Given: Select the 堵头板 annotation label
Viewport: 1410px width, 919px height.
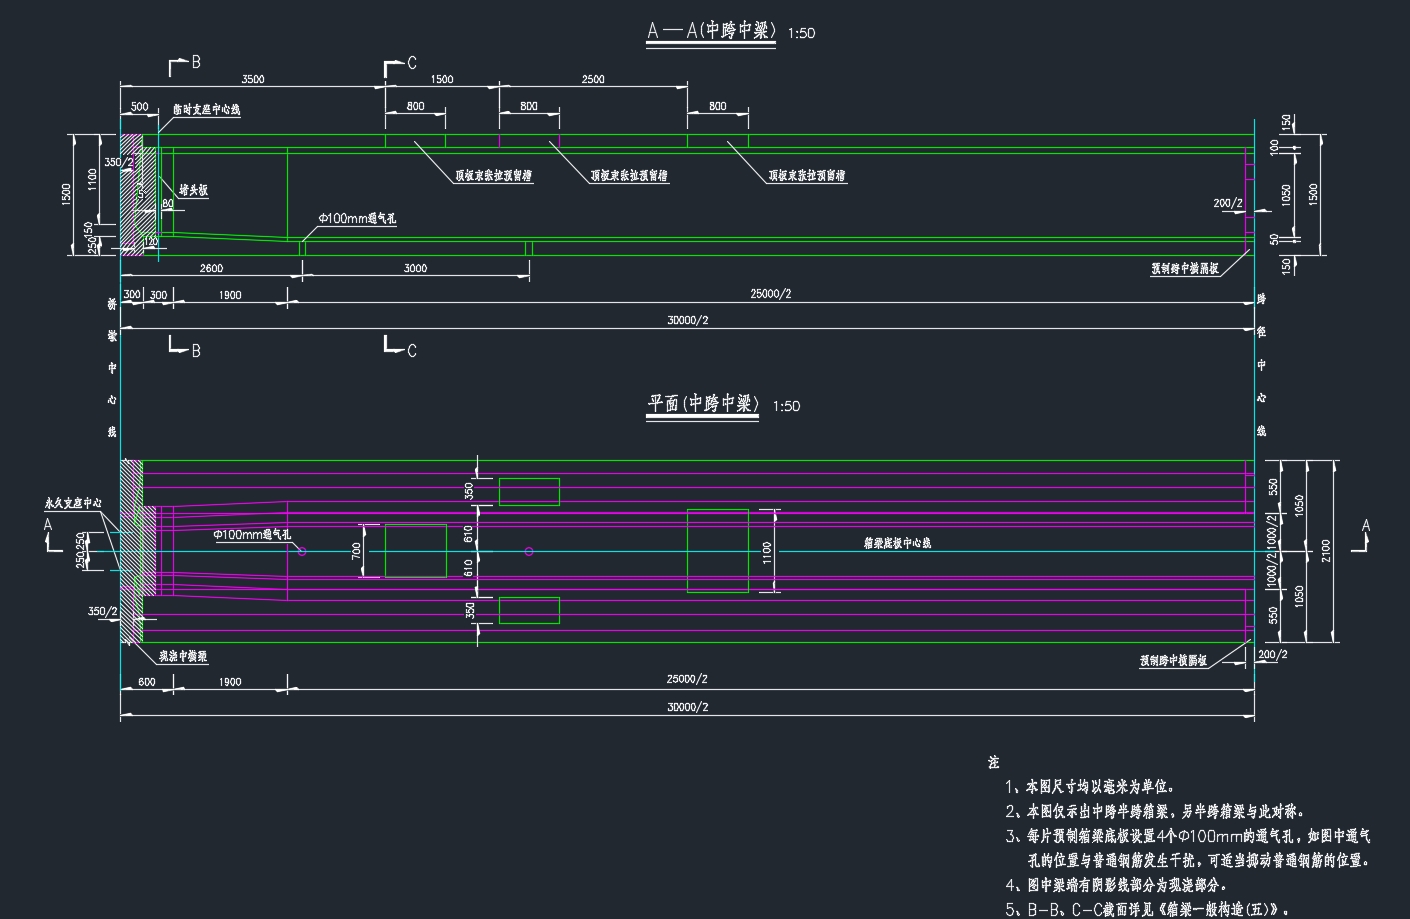Looking at the screenshot, I should tap(193, 190).
